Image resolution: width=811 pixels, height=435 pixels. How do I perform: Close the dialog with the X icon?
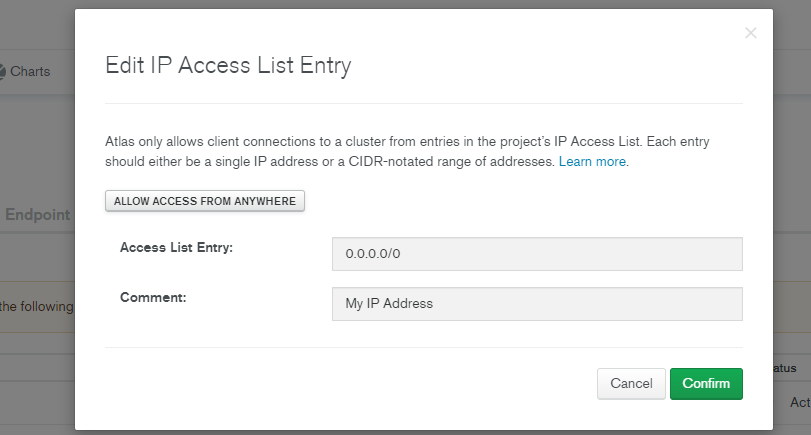pos(750,33)
